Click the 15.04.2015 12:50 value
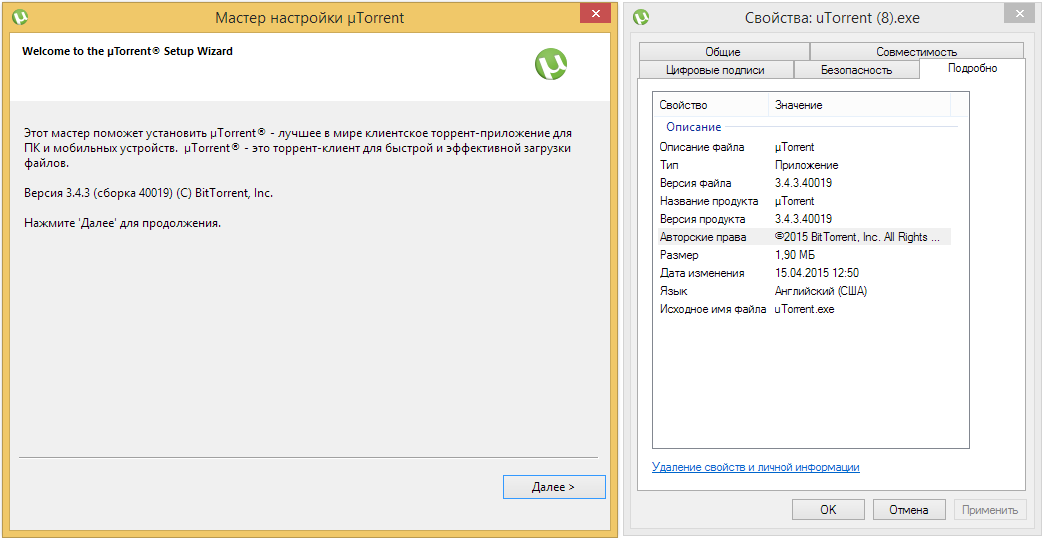This screenshot has width=1044, height=538. click(816, 273)
